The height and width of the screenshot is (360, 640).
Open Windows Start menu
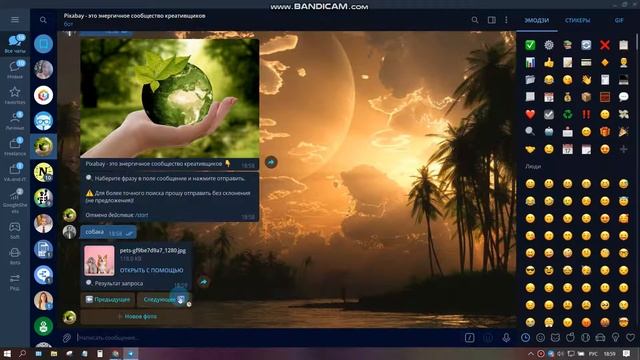(x=7, y=353)
